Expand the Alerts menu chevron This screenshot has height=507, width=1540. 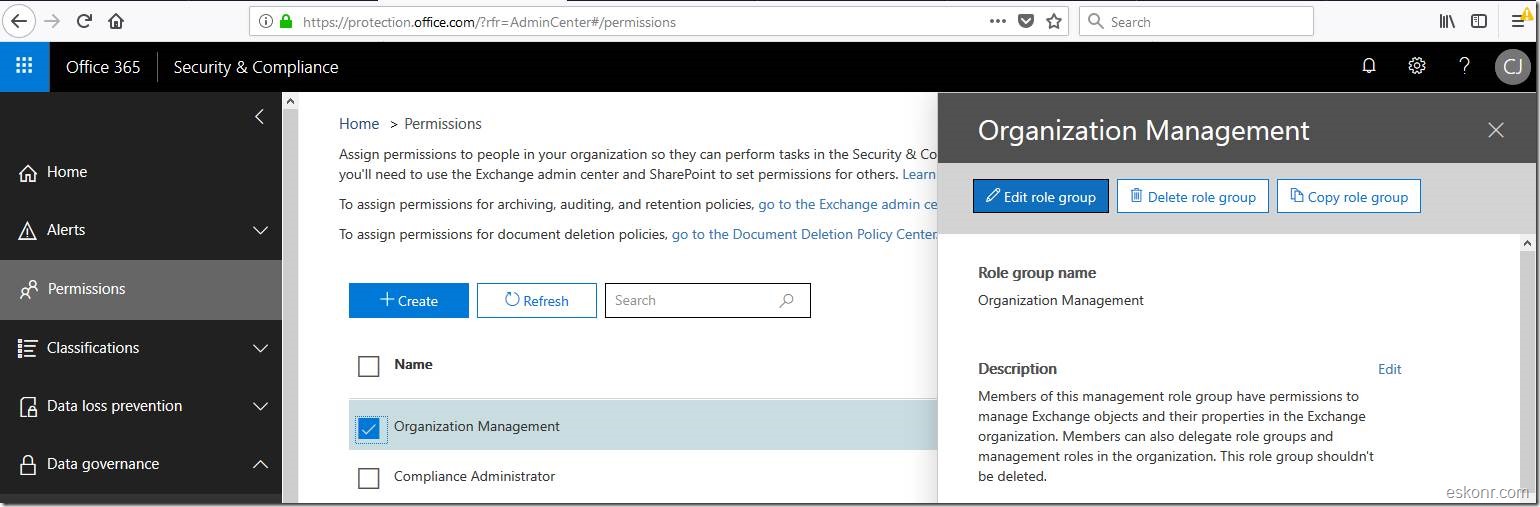point(260,230)
